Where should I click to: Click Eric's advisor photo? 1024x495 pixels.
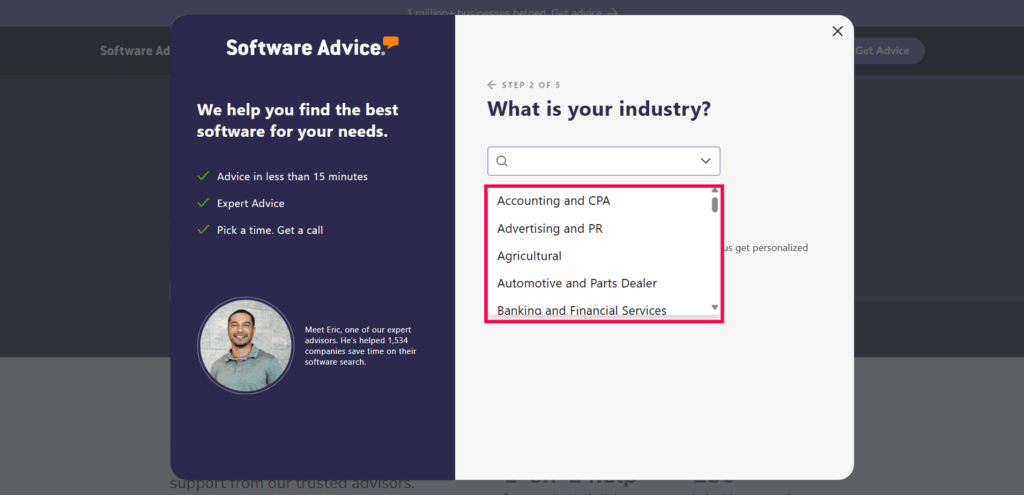click(246, 345)
